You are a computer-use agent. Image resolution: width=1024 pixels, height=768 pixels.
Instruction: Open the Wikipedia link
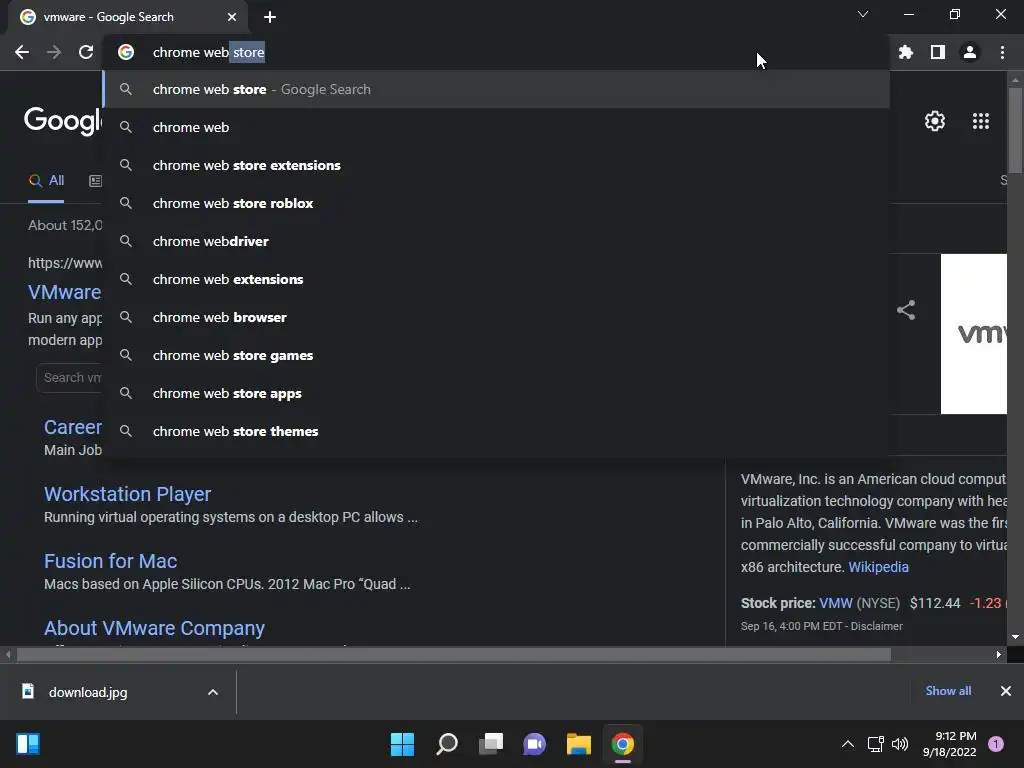point(878,567)
